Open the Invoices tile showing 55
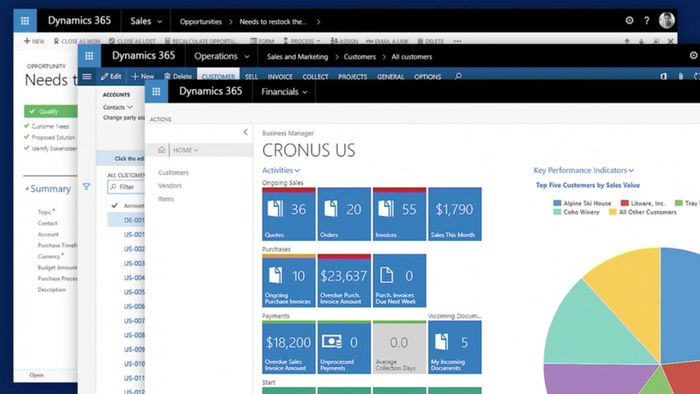The width and height of the screenshot is (700, 394). click(x=400, y=214)
